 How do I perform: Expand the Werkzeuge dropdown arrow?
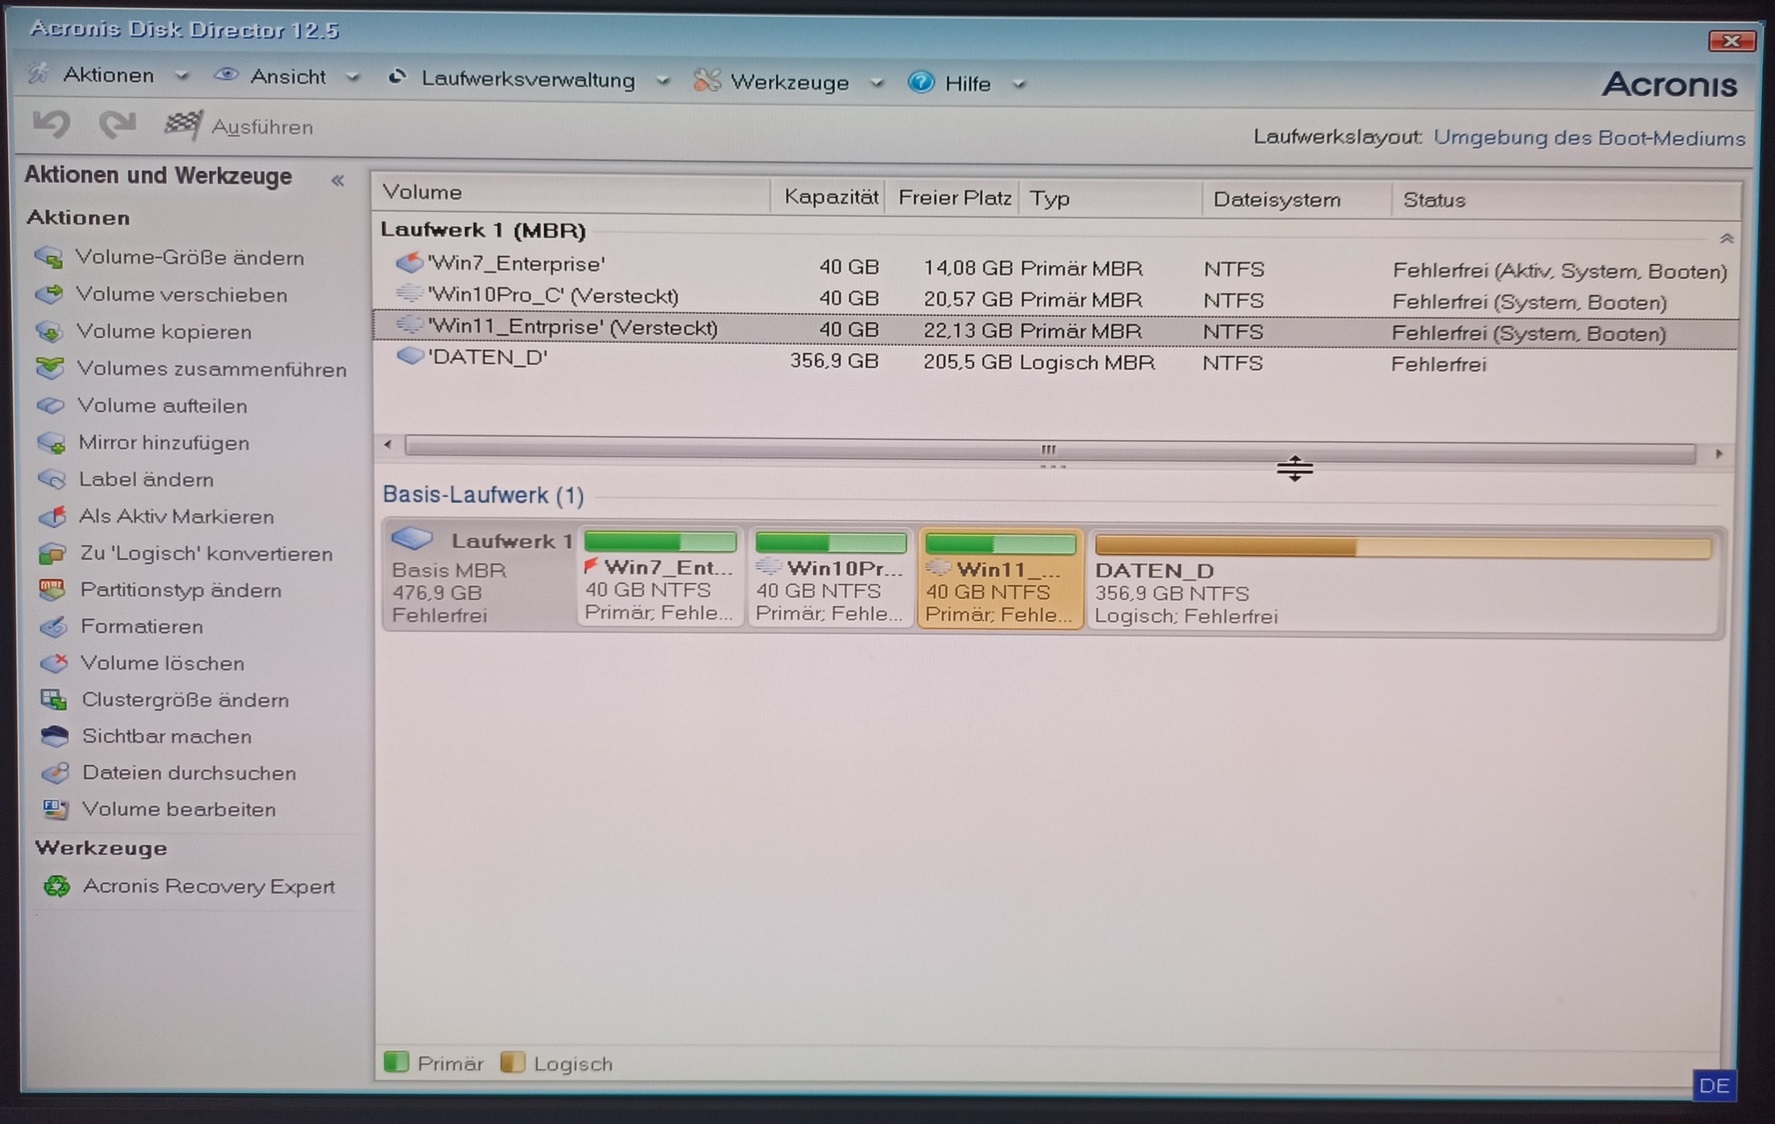pyautogui.click(x=876, y=83)
